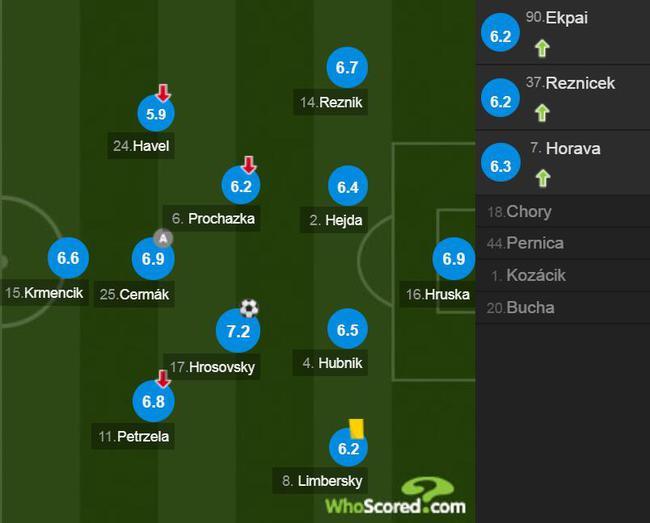
Task: Click Ekpai's green substituted-on arrow
Action: pos(542,48)
